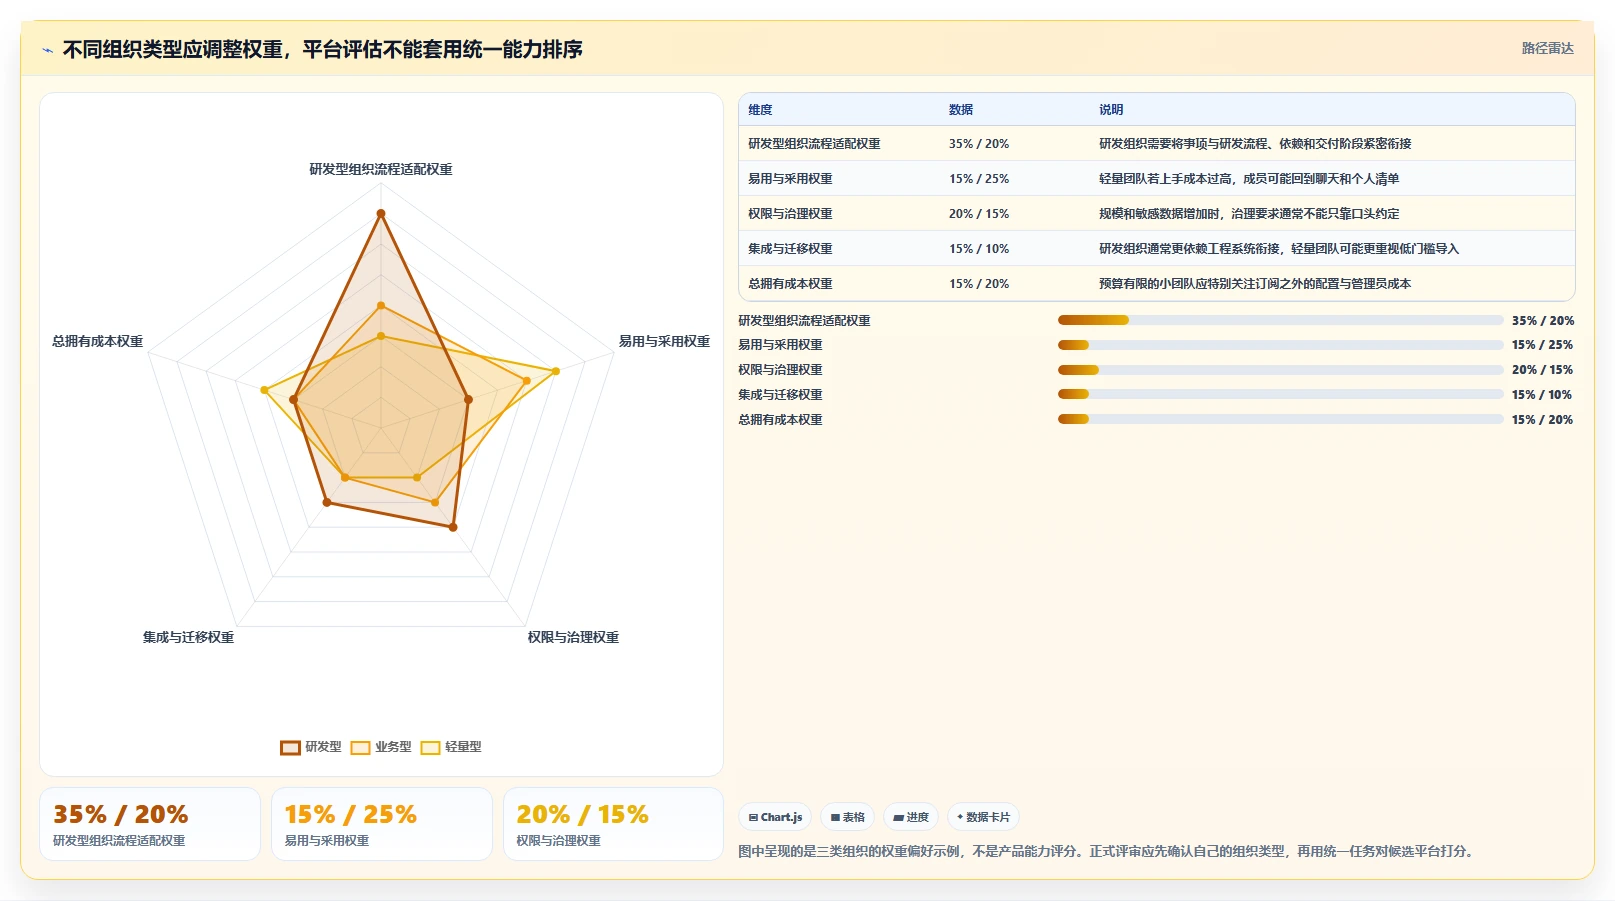Image resolution: width=1615 pixels, height=901 pixels.
Task: Click the 集成与迁移权重 progress bar
Action: 1280,394
